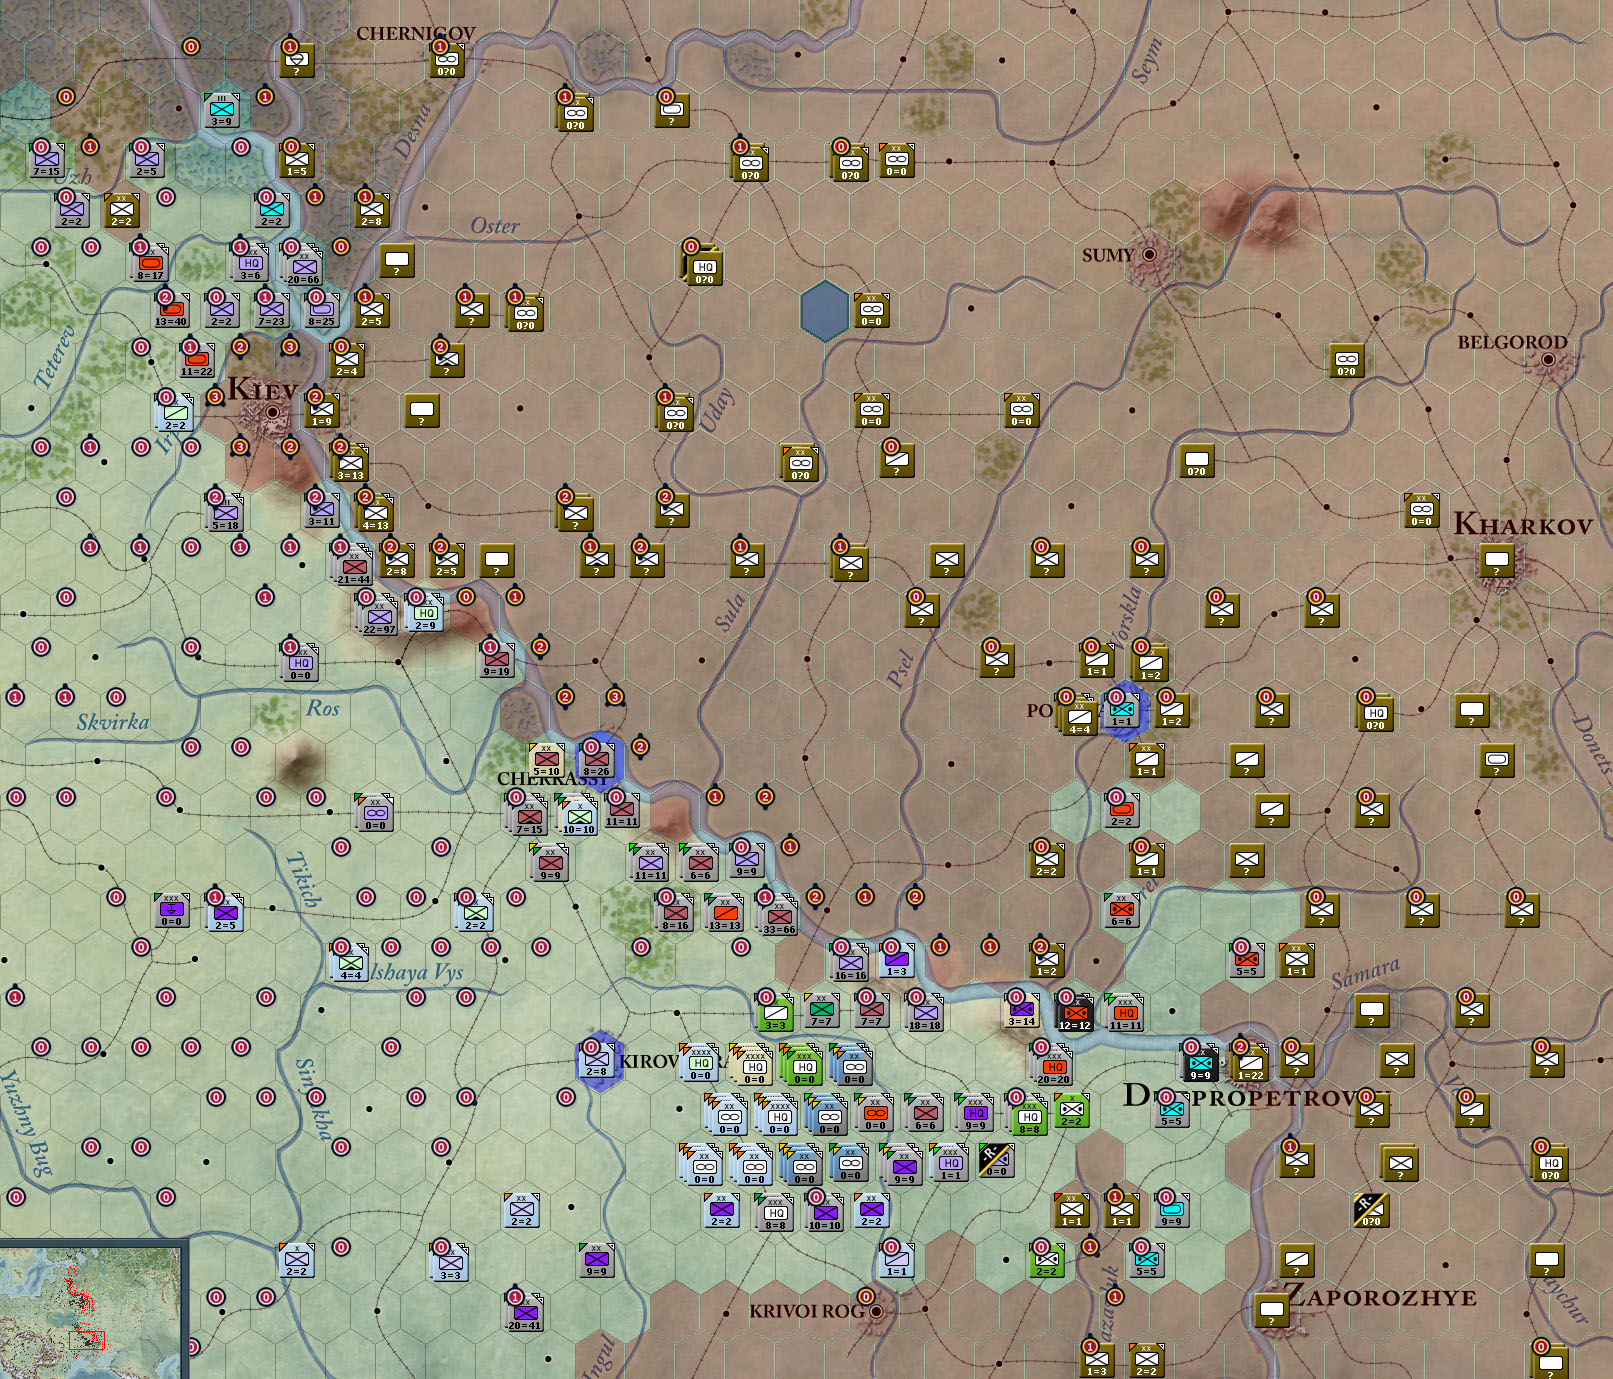Pick the olive stack labeled 4=13
1613x1379 pixels.
(376, 514)
